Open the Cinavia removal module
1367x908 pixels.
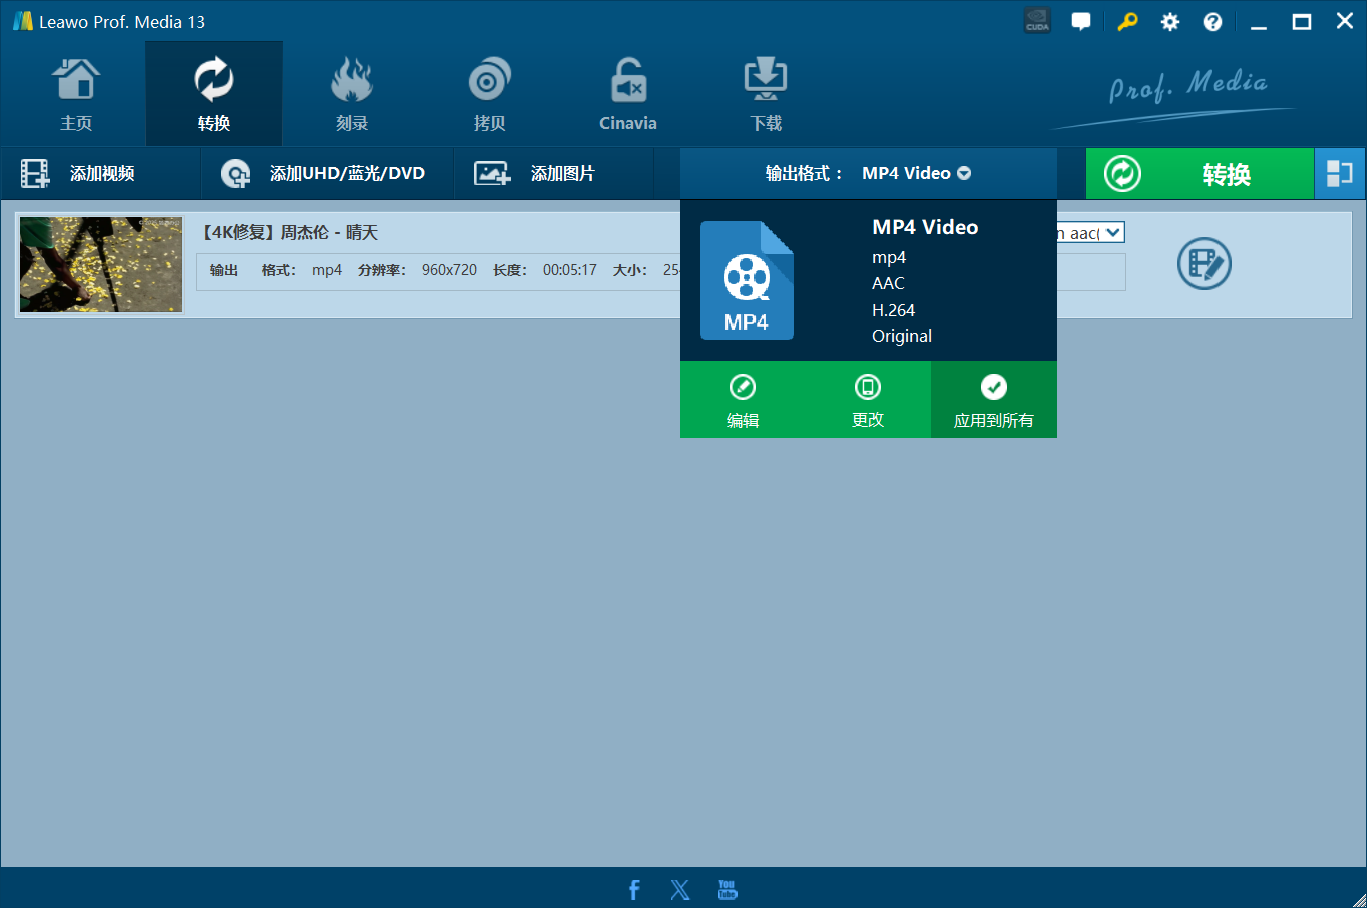click(627, 95)
